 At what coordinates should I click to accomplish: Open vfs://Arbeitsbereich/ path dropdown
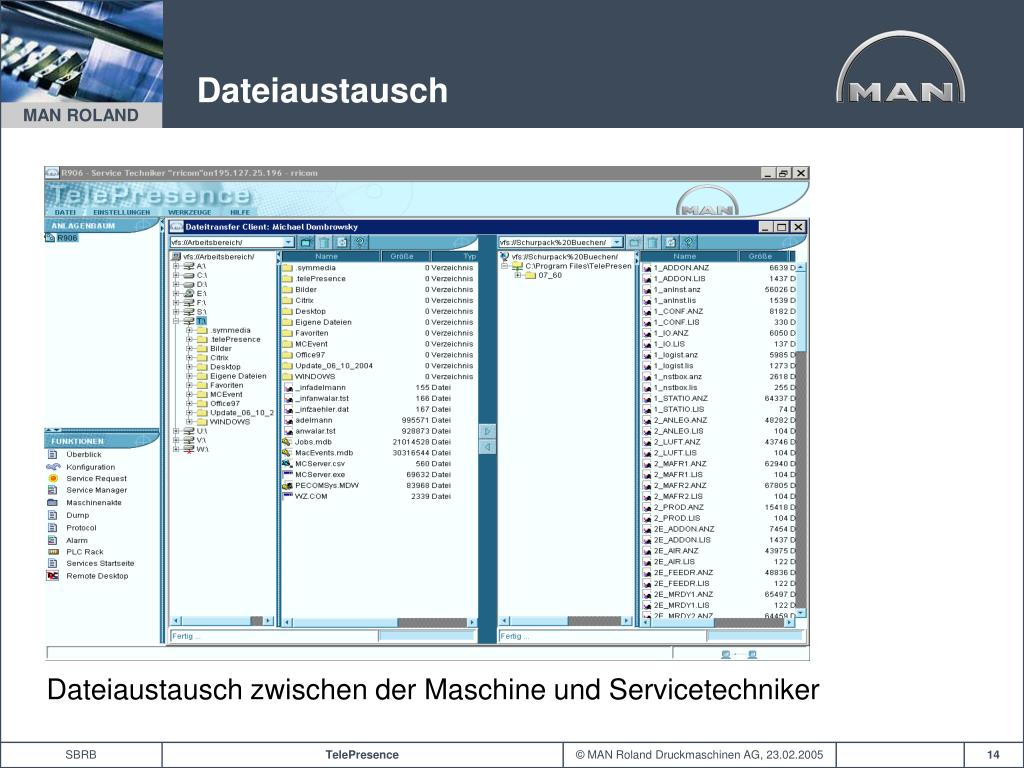pyautogui.click(x=289, y=242)
